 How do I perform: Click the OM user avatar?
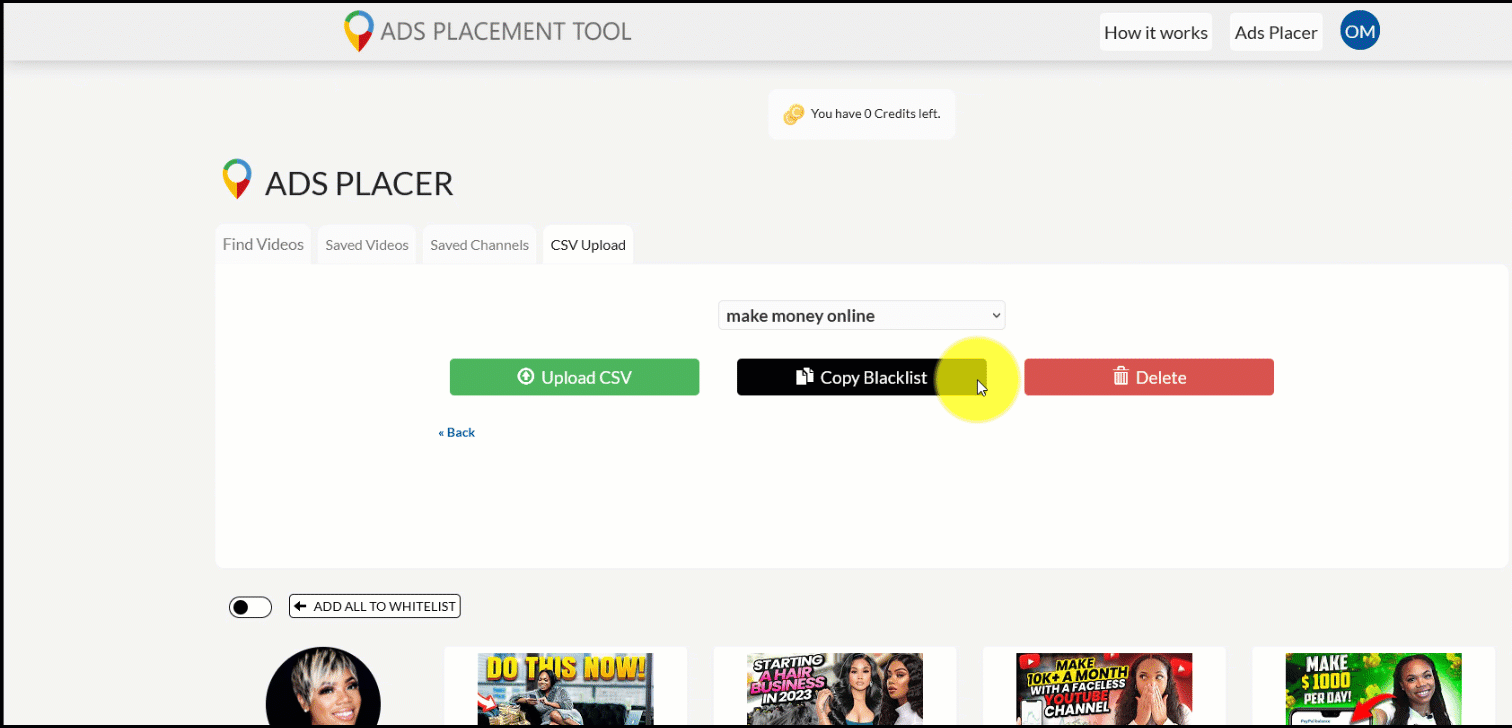tap(1359, 31)
